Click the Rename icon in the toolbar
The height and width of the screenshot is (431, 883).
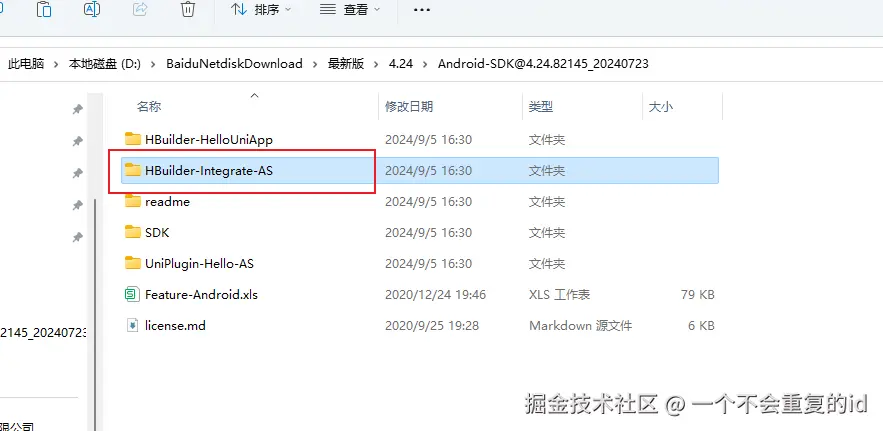[92, 9]
